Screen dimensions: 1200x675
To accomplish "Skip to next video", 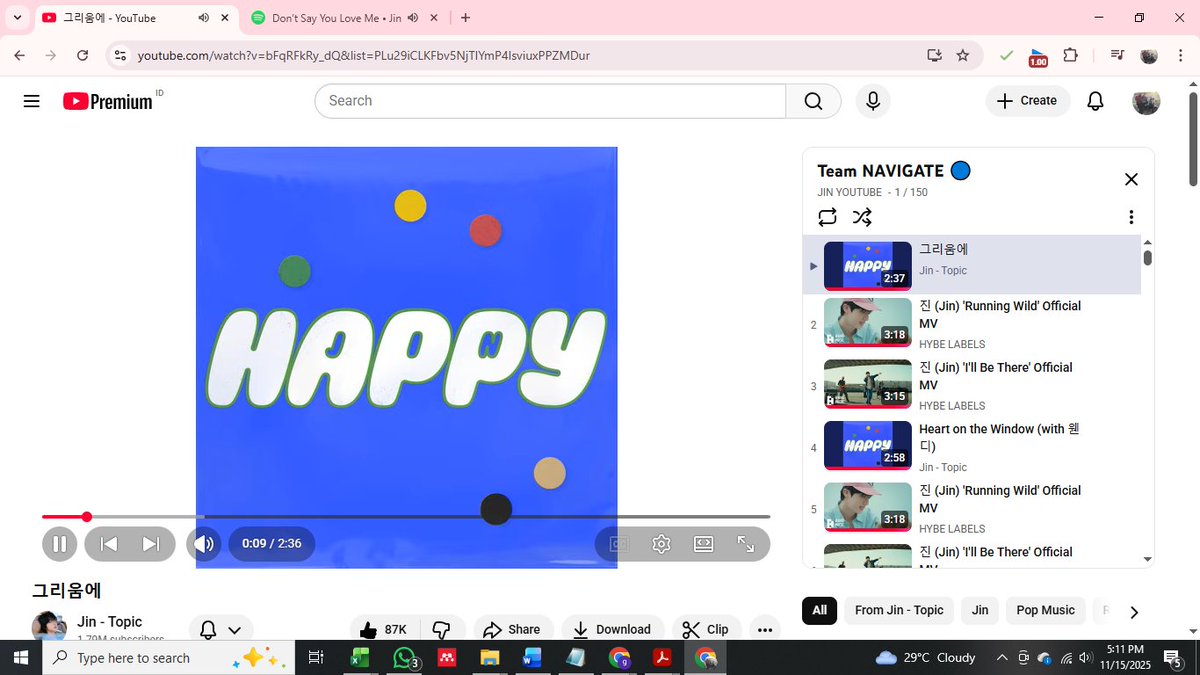I will [x=151, y=544].
